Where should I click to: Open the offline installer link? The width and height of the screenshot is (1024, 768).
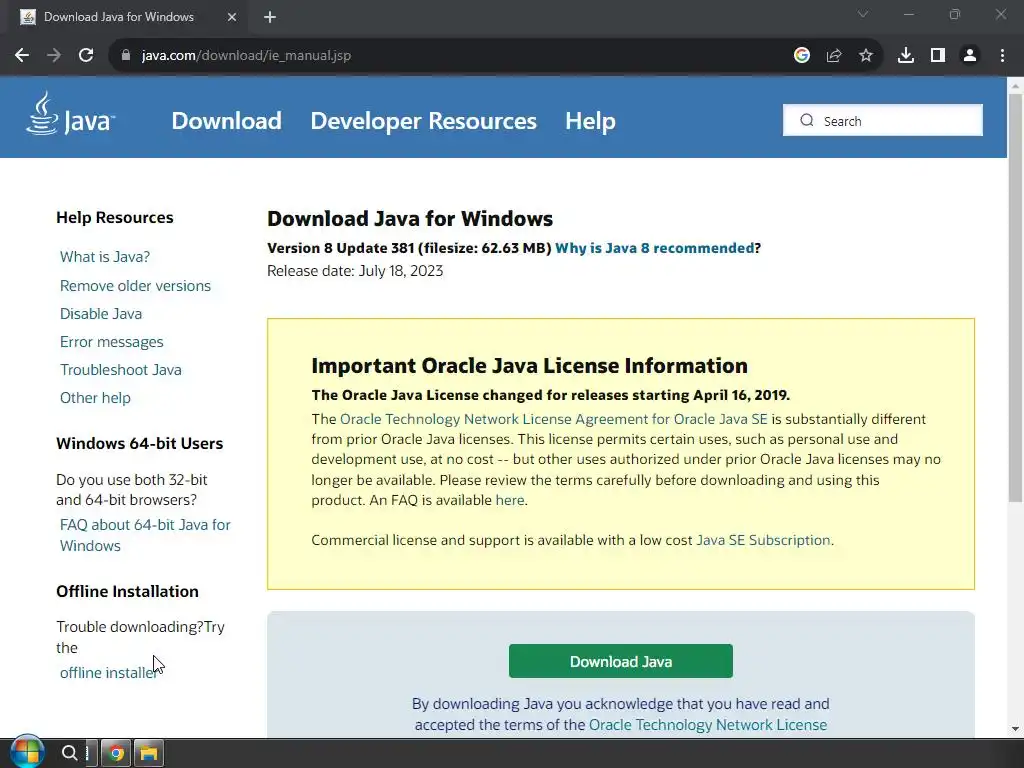(x=108, y=673)
